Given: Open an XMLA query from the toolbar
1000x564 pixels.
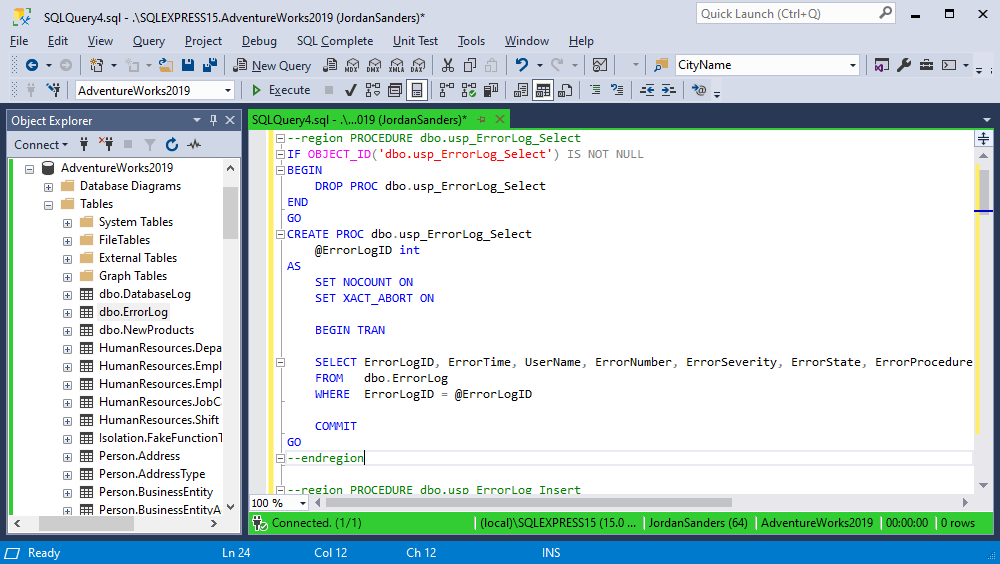Looking at the screenshot, I should (397, 65).
